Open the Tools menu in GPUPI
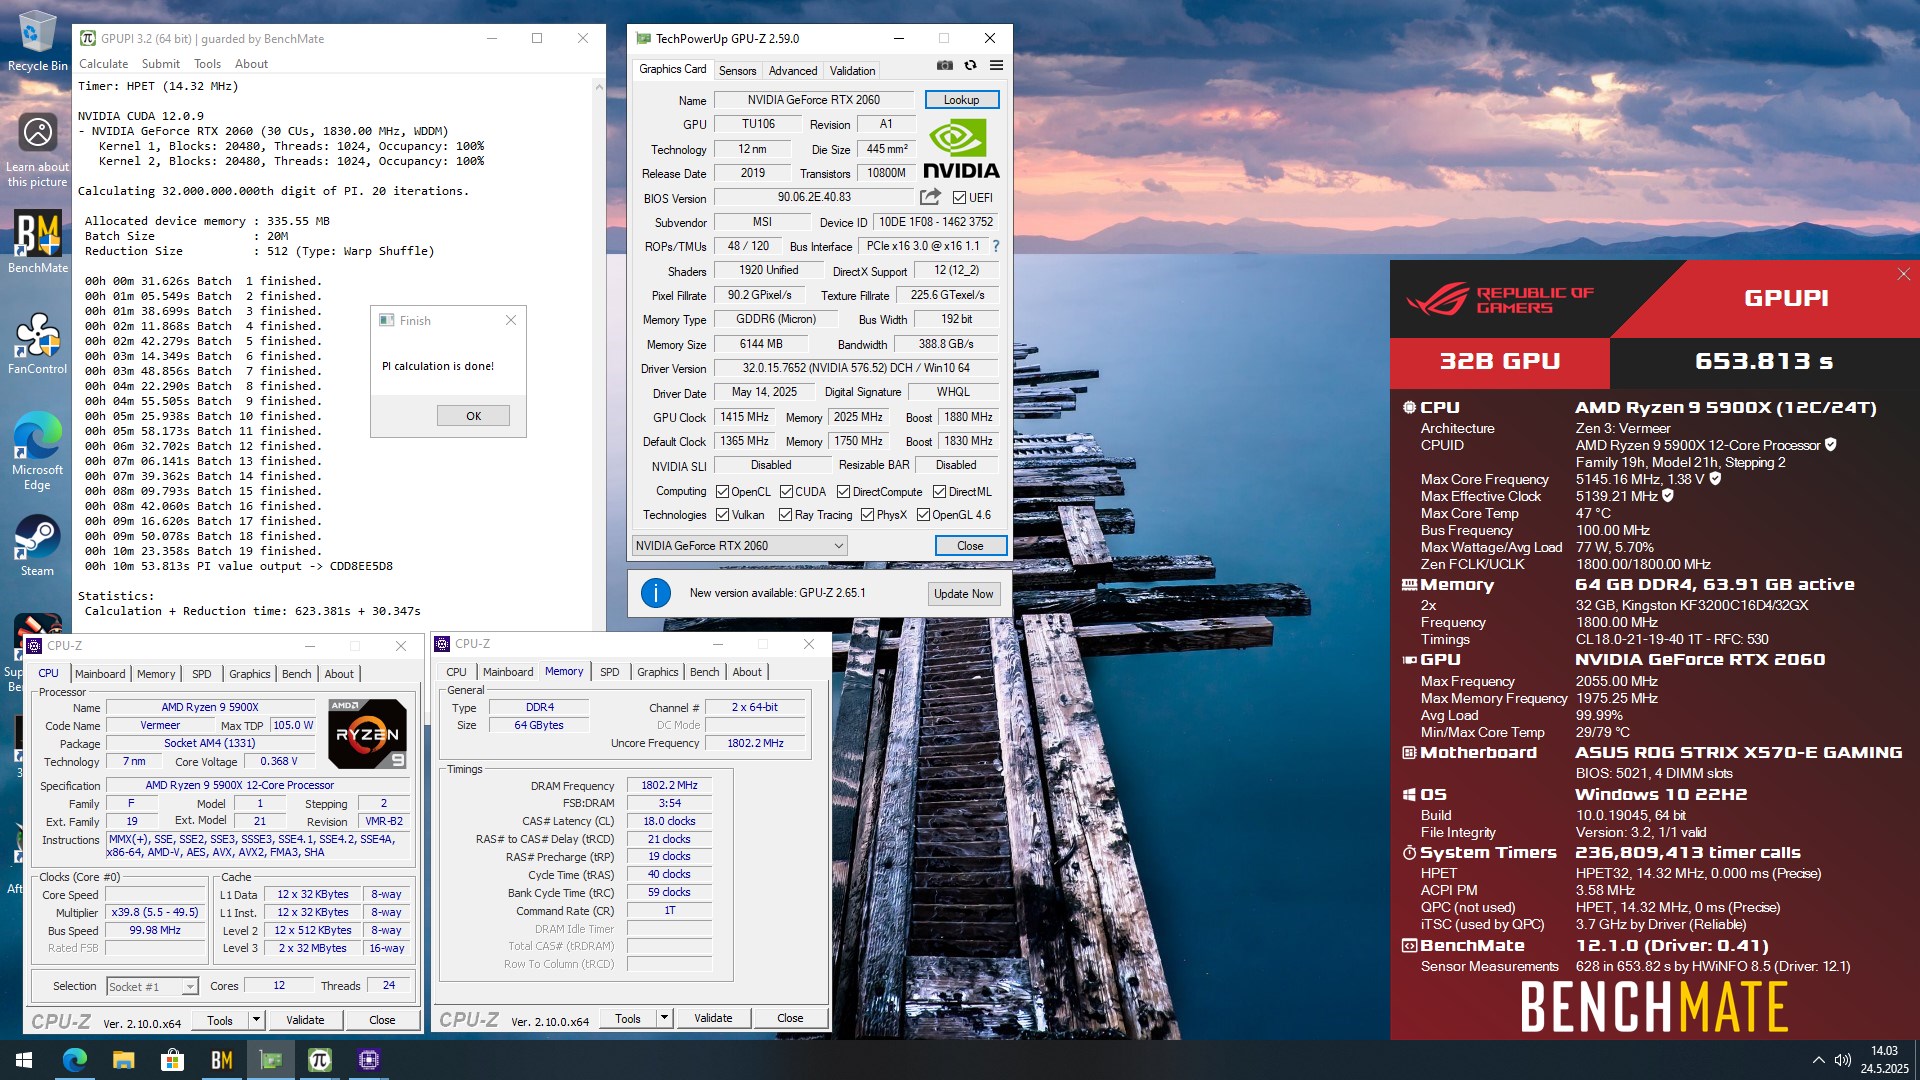The height and width of the screenshot is (1080, 1920). point(207,63)
